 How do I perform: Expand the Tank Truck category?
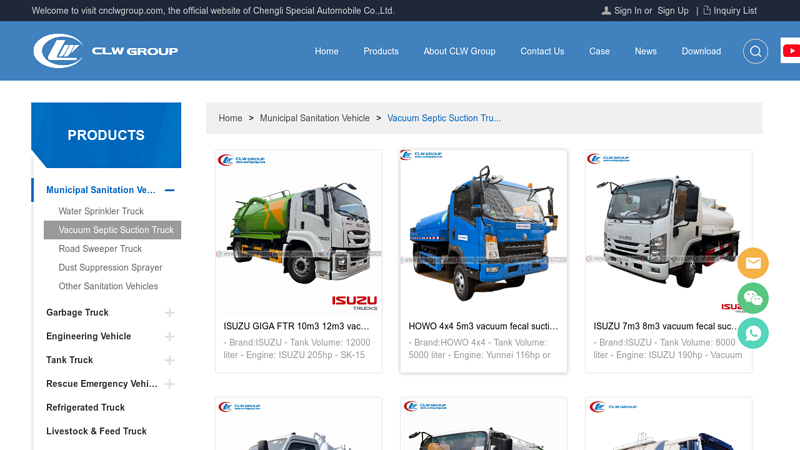(169, 360)
